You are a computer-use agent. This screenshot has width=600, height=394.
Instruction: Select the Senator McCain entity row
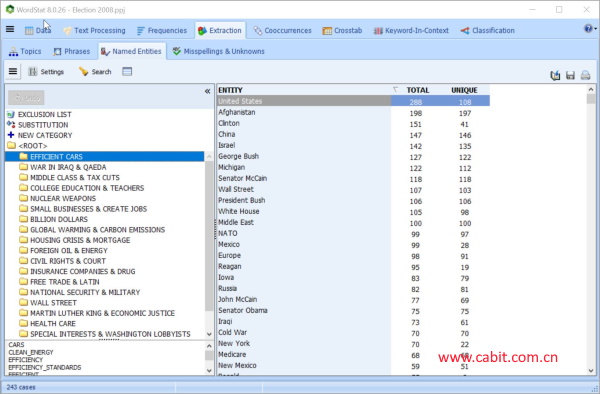(353, 179)
